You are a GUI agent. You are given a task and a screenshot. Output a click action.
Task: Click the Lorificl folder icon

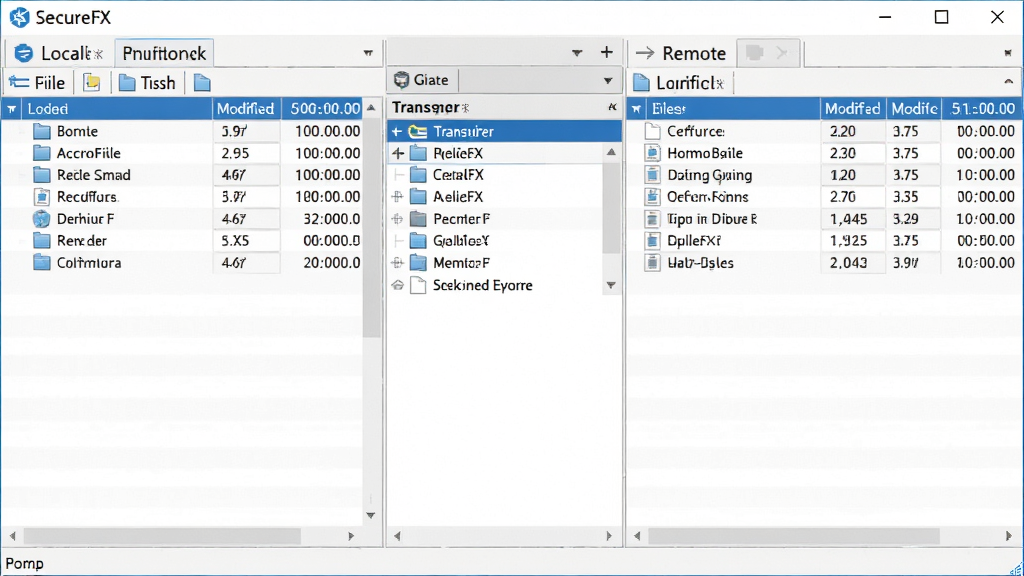point(641,83)
